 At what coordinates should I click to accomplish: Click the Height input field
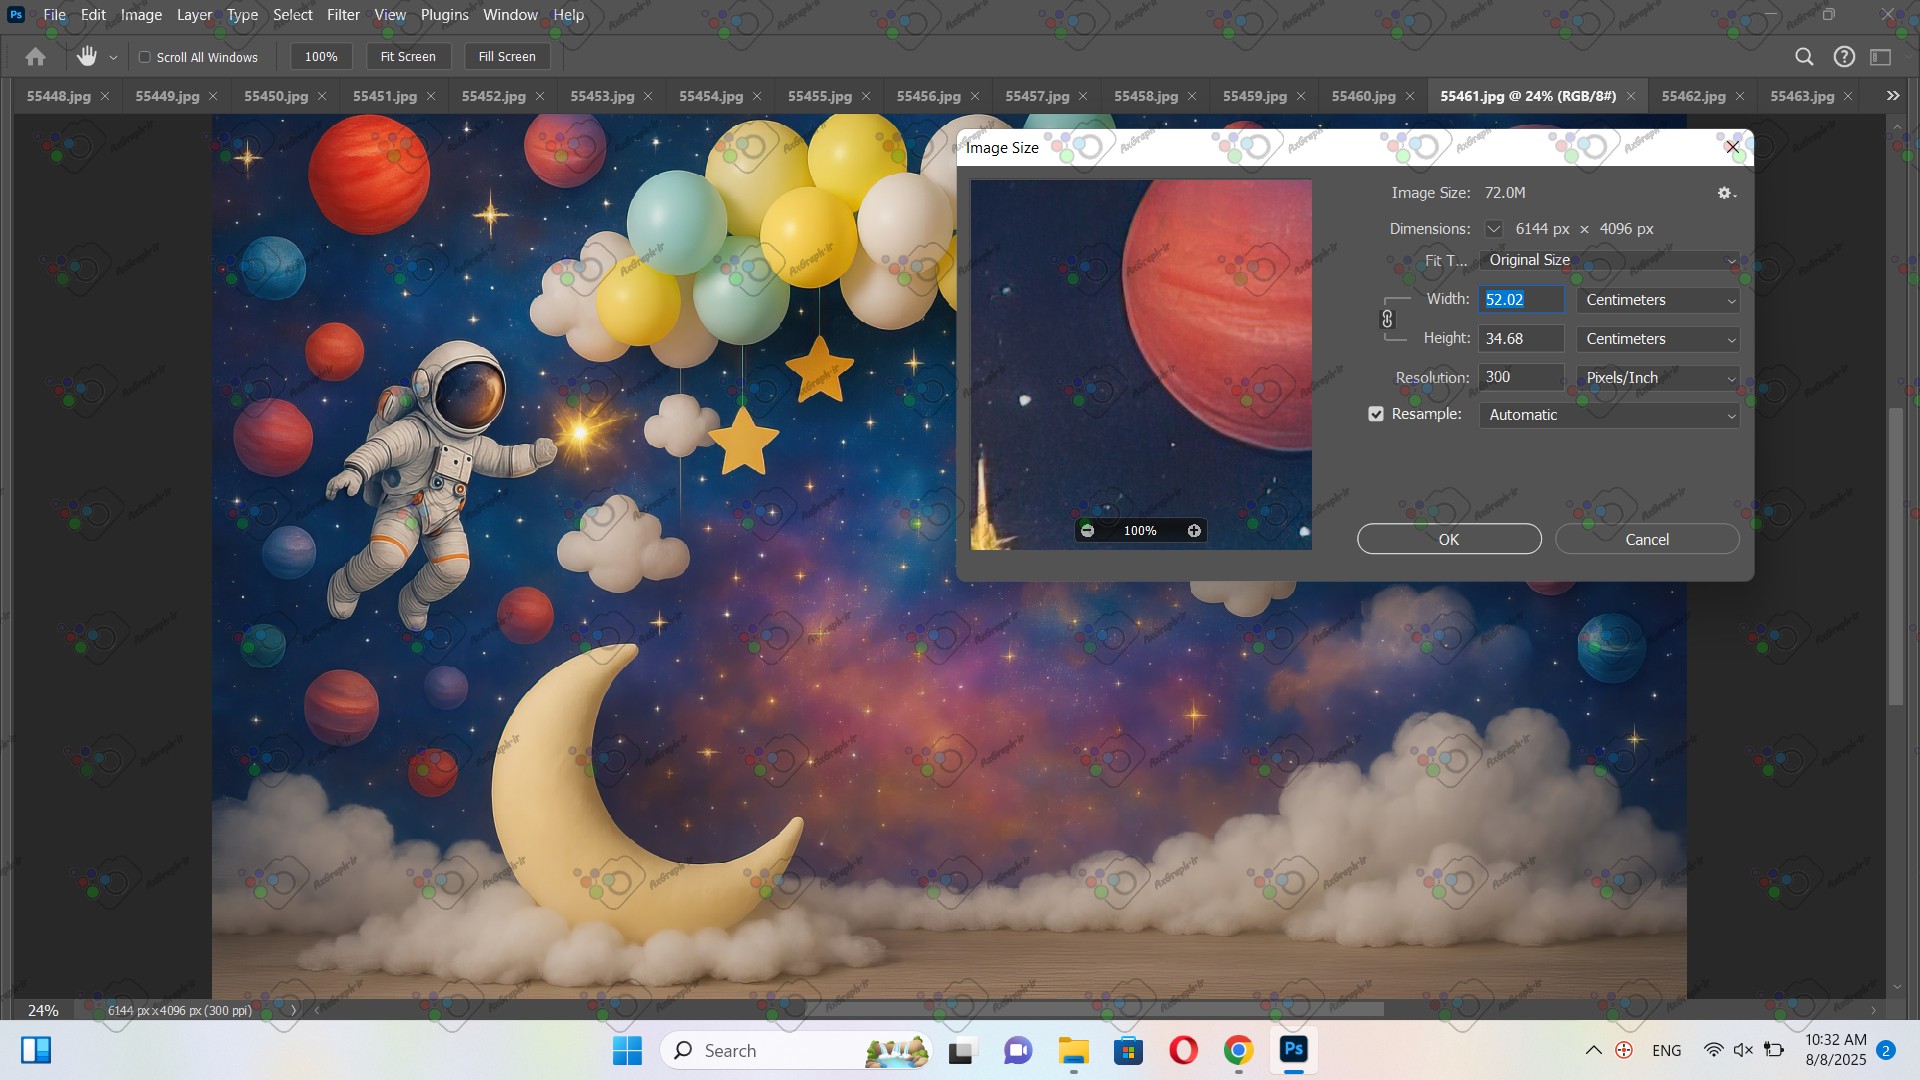[1520, 339]
